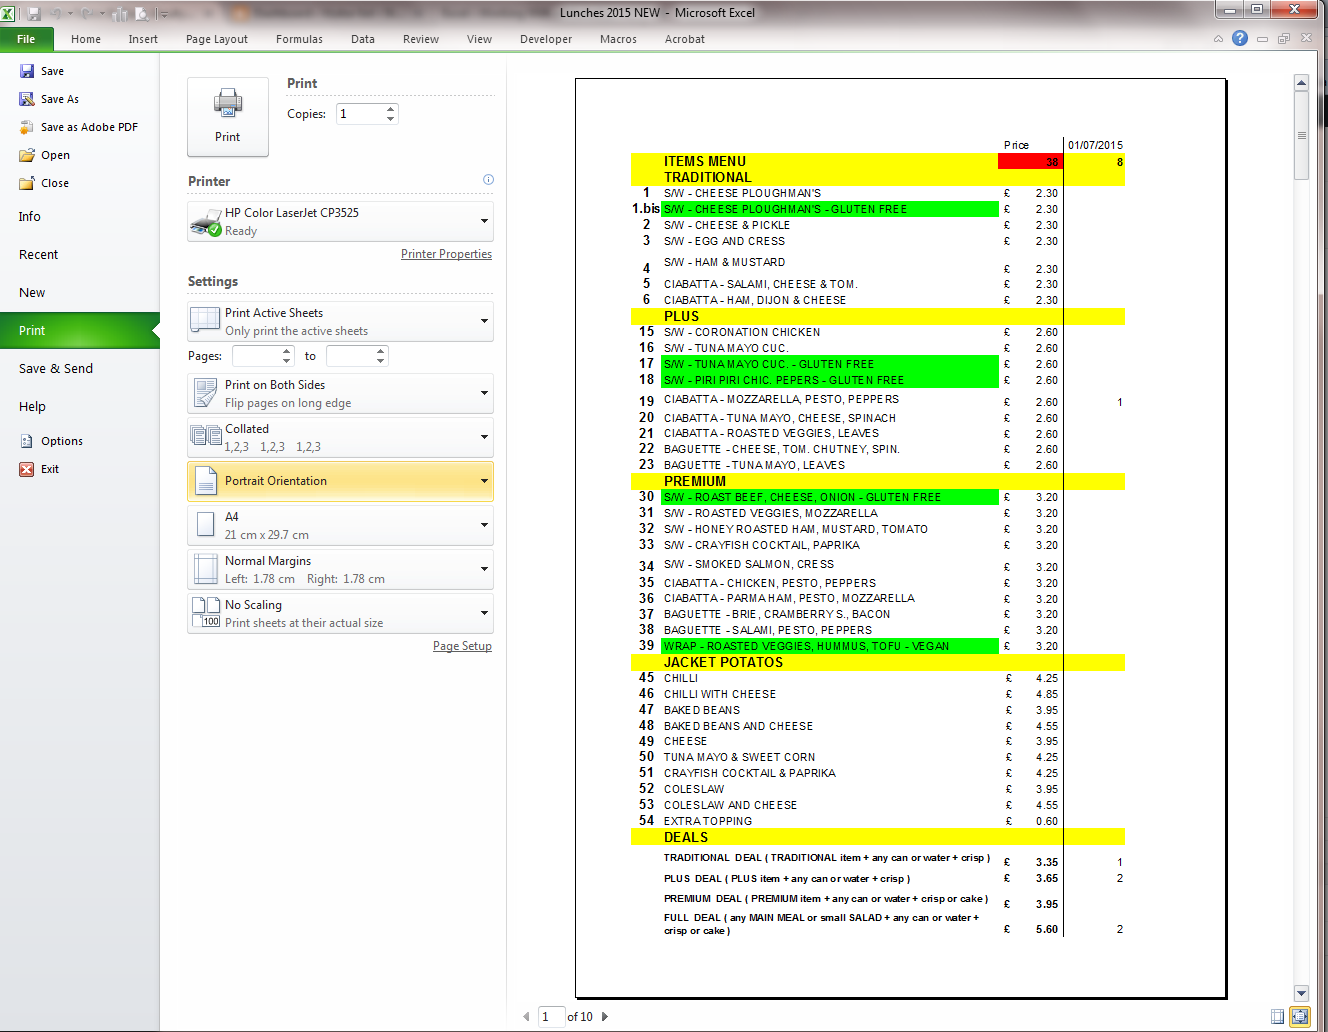This screenshot has height=1032, width=1328.
Task: Open Printer Properties link
Action: point(446,254)
